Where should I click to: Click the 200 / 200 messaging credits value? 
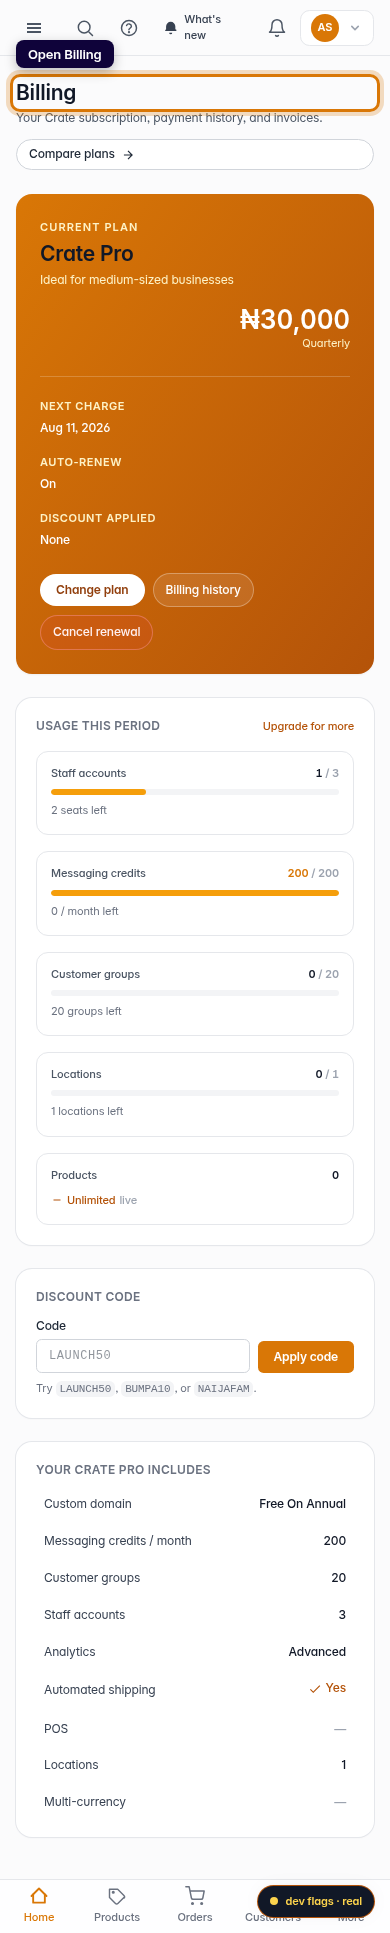(x=313, y=873)
